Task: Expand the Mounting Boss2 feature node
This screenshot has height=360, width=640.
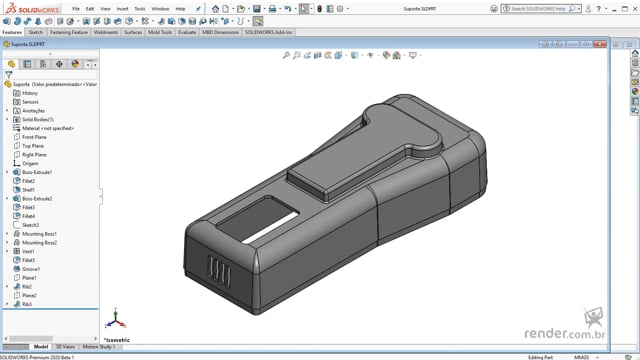Action: tap(7, 242)
